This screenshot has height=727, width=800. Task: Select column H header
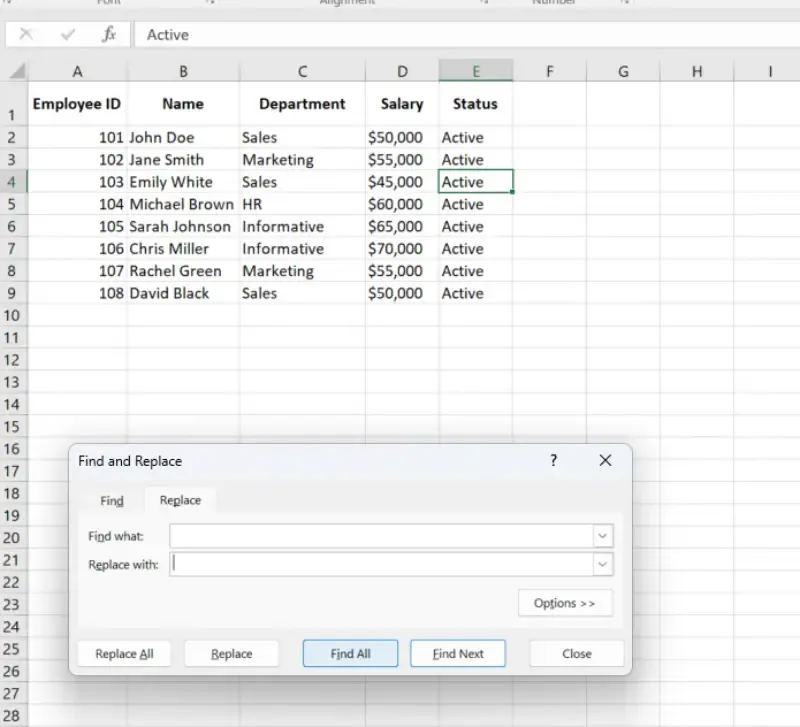[x=697, y=71]
